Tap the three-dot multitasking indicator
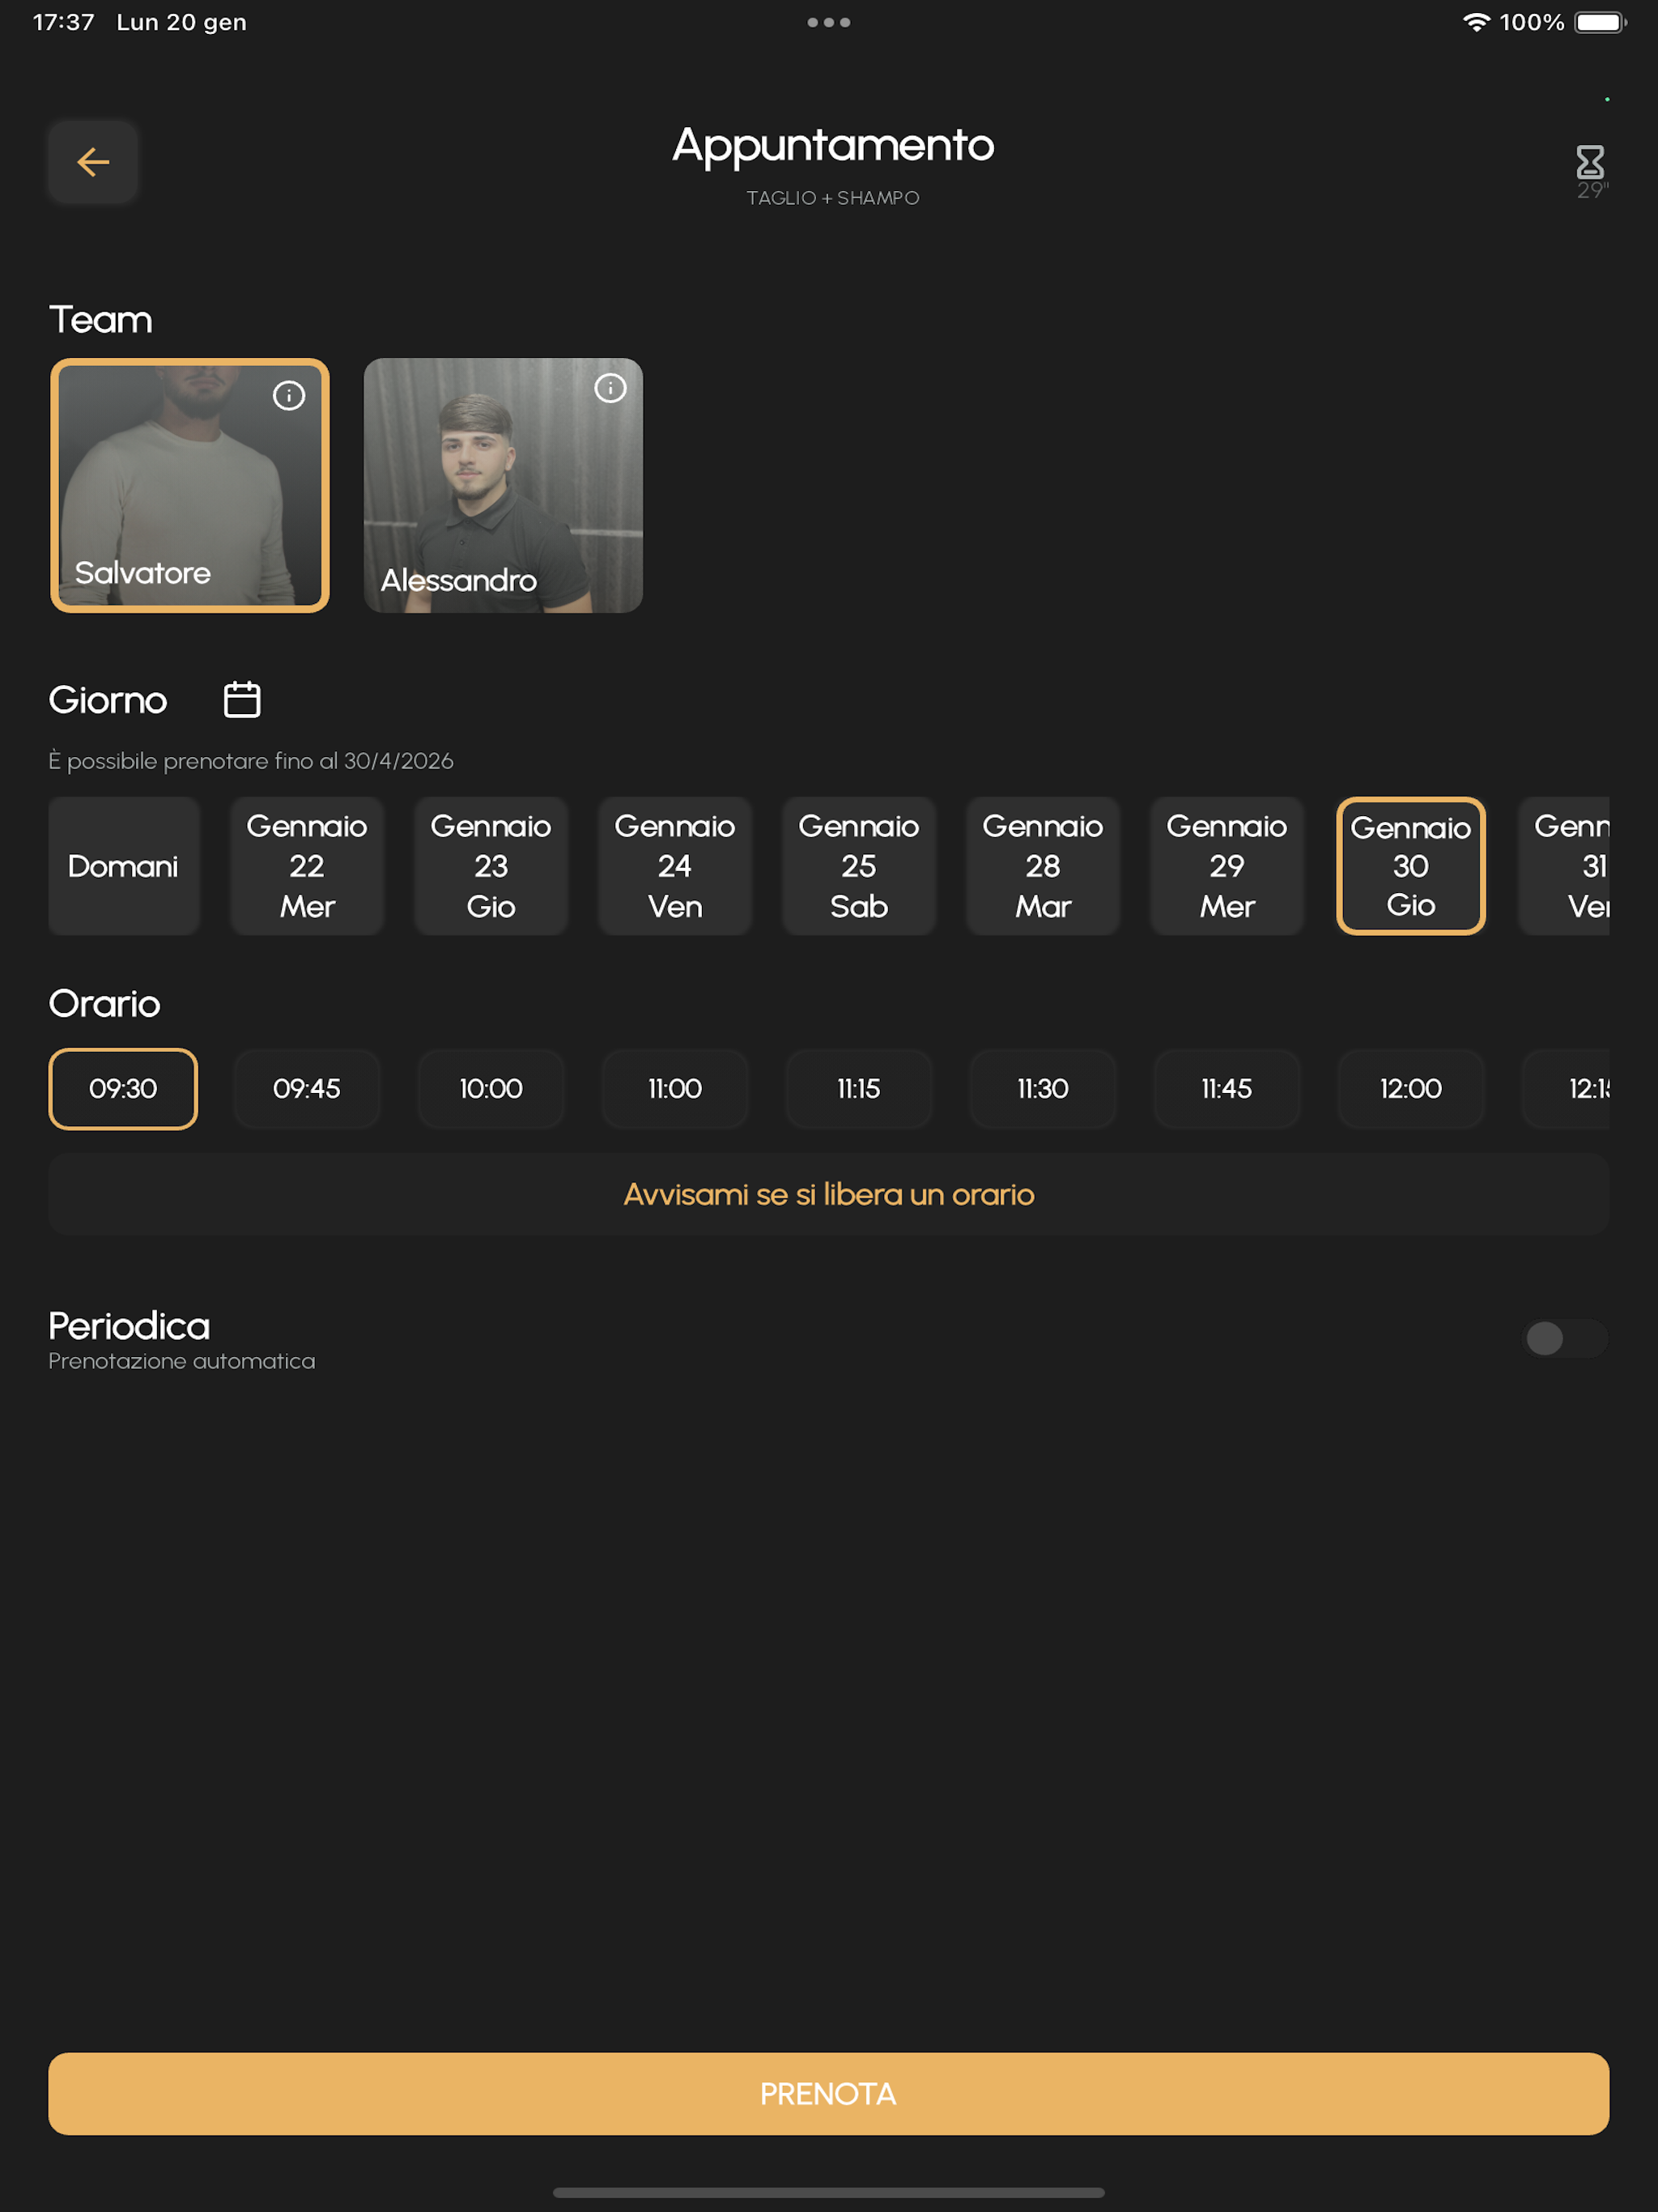This screenshot has height=2212, width=1658. tap(829, 22)
